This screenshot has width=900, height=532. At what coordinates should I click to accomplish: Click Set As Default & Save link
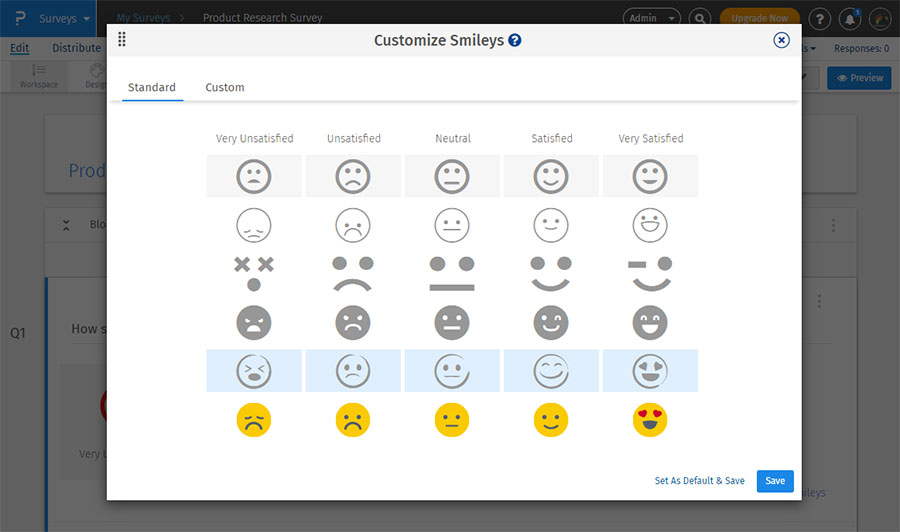coord(699,481)
